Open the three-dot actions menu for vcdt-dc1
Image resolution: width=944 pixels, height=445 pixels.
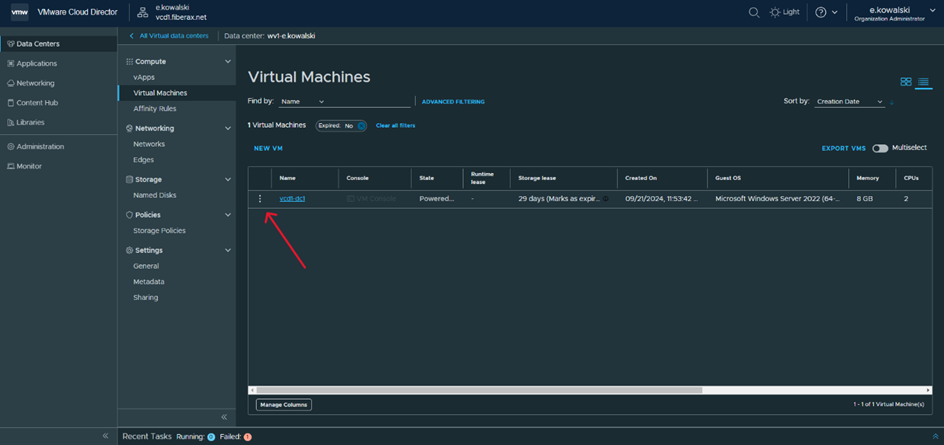pos(260,199)
